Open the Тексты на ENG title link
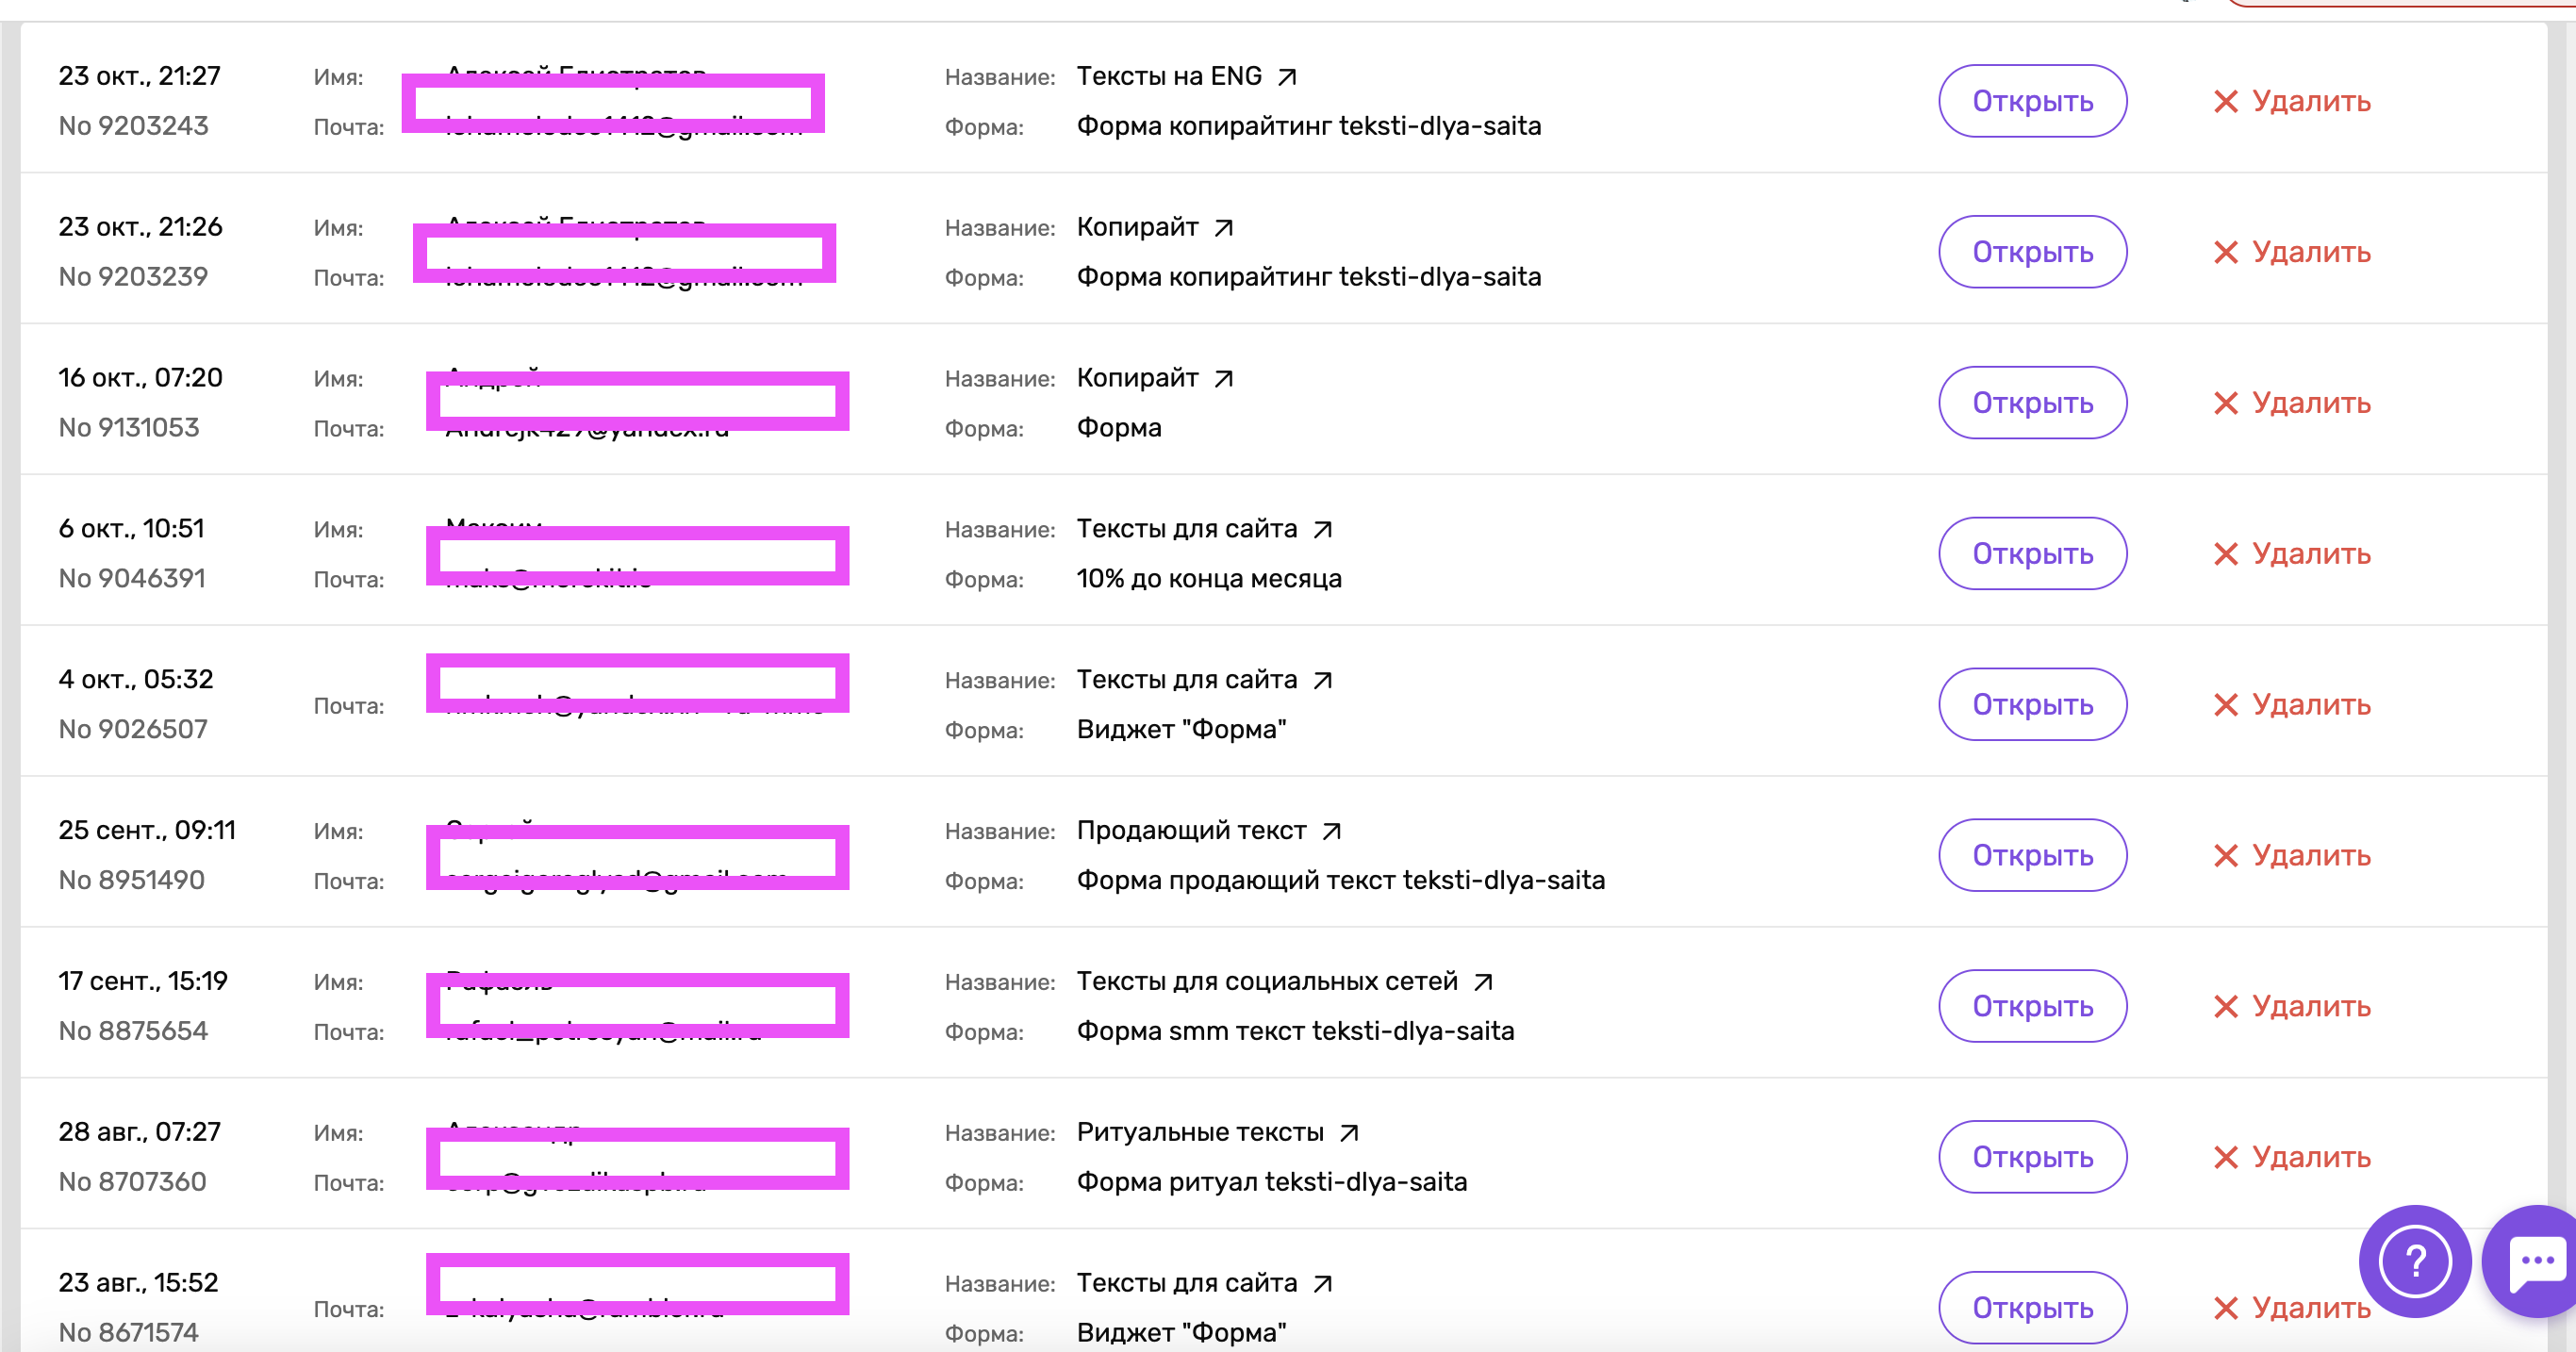 pyautogui.click(x=1168, y=76)
